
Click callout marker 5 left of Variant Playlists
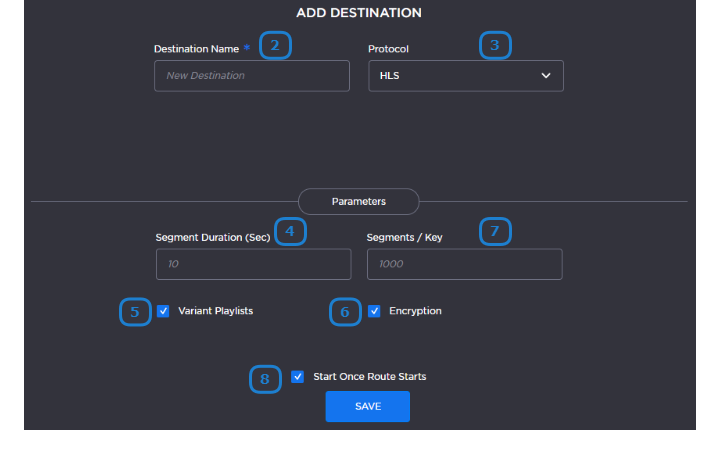click(x=135, y=312)
